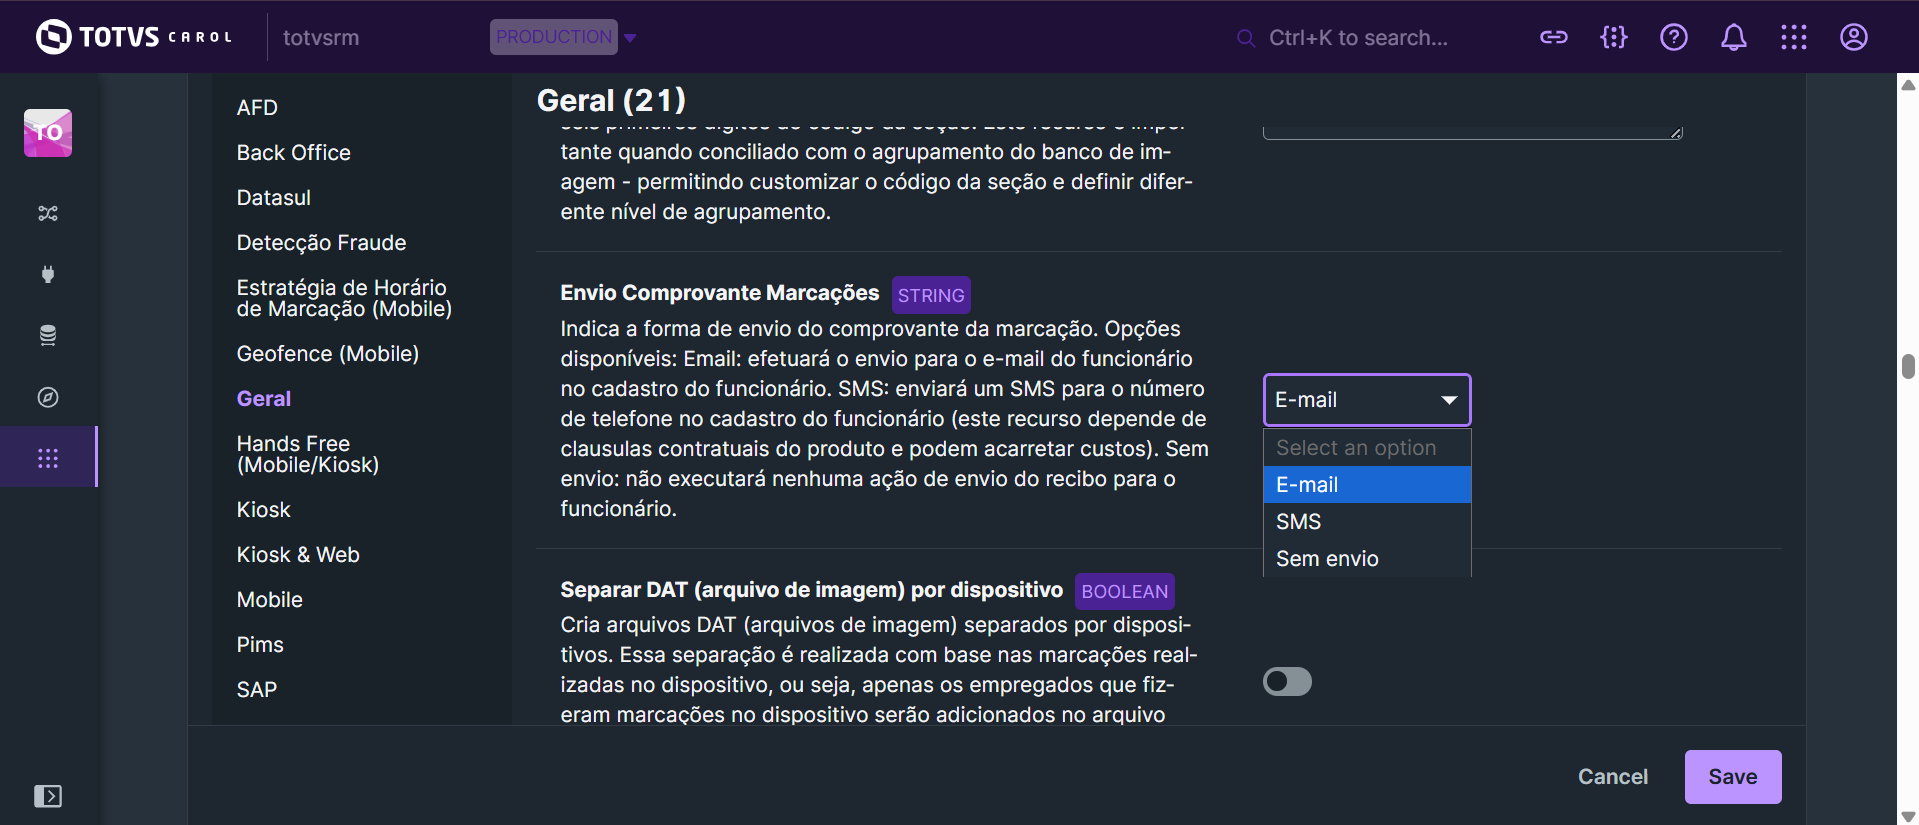This screenshot has width=1919, height=825.
Task: Click the compass explore sidebar icon
Action: (48, 397)
